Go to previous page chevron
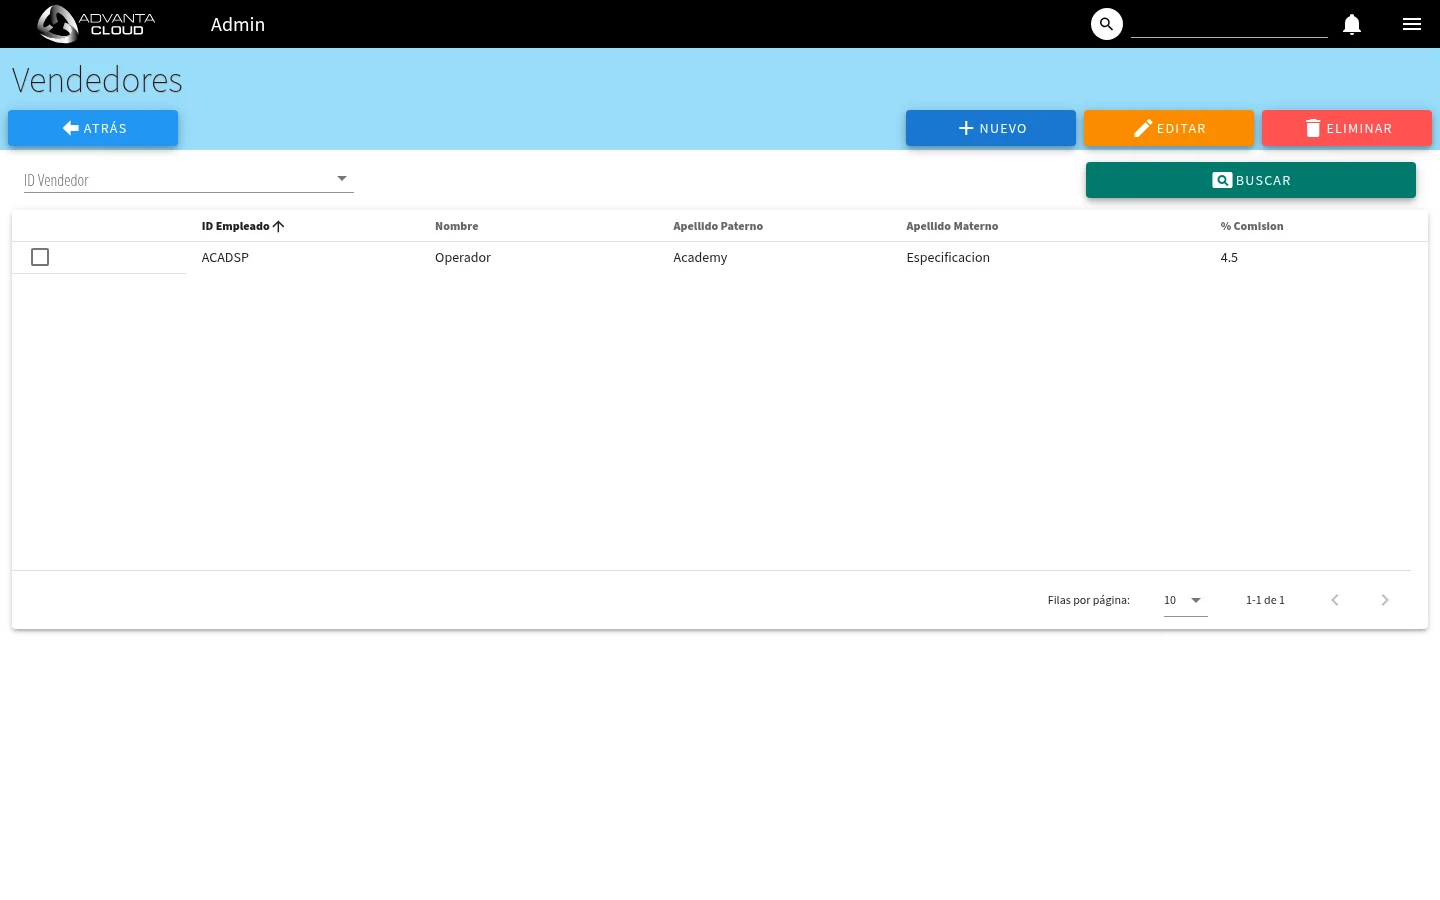 click(x=1335, y=600)
